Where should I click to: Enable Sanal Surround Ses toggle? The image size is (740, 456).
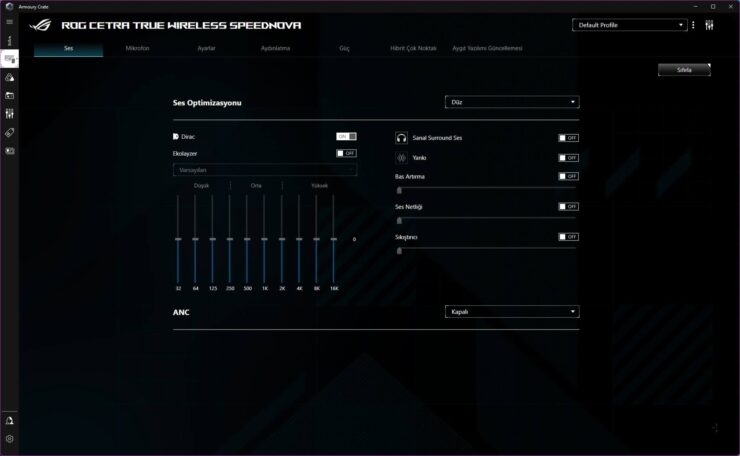568,138
